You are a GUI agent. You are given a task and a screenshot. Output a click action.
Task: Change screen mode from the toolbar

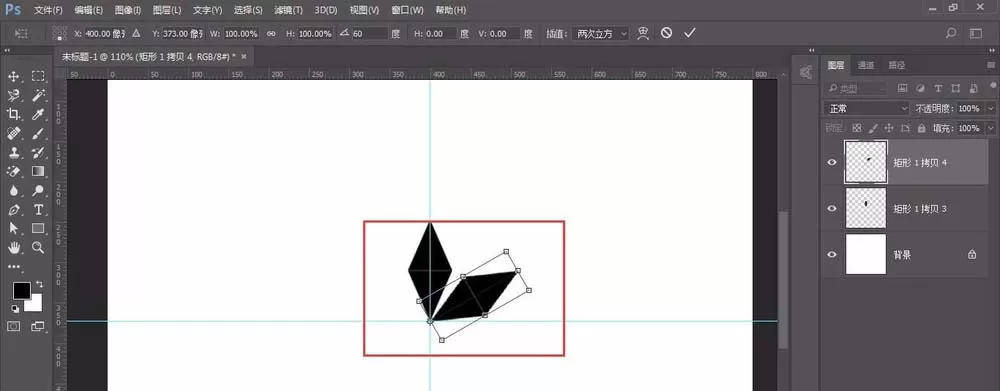[38, 326]
